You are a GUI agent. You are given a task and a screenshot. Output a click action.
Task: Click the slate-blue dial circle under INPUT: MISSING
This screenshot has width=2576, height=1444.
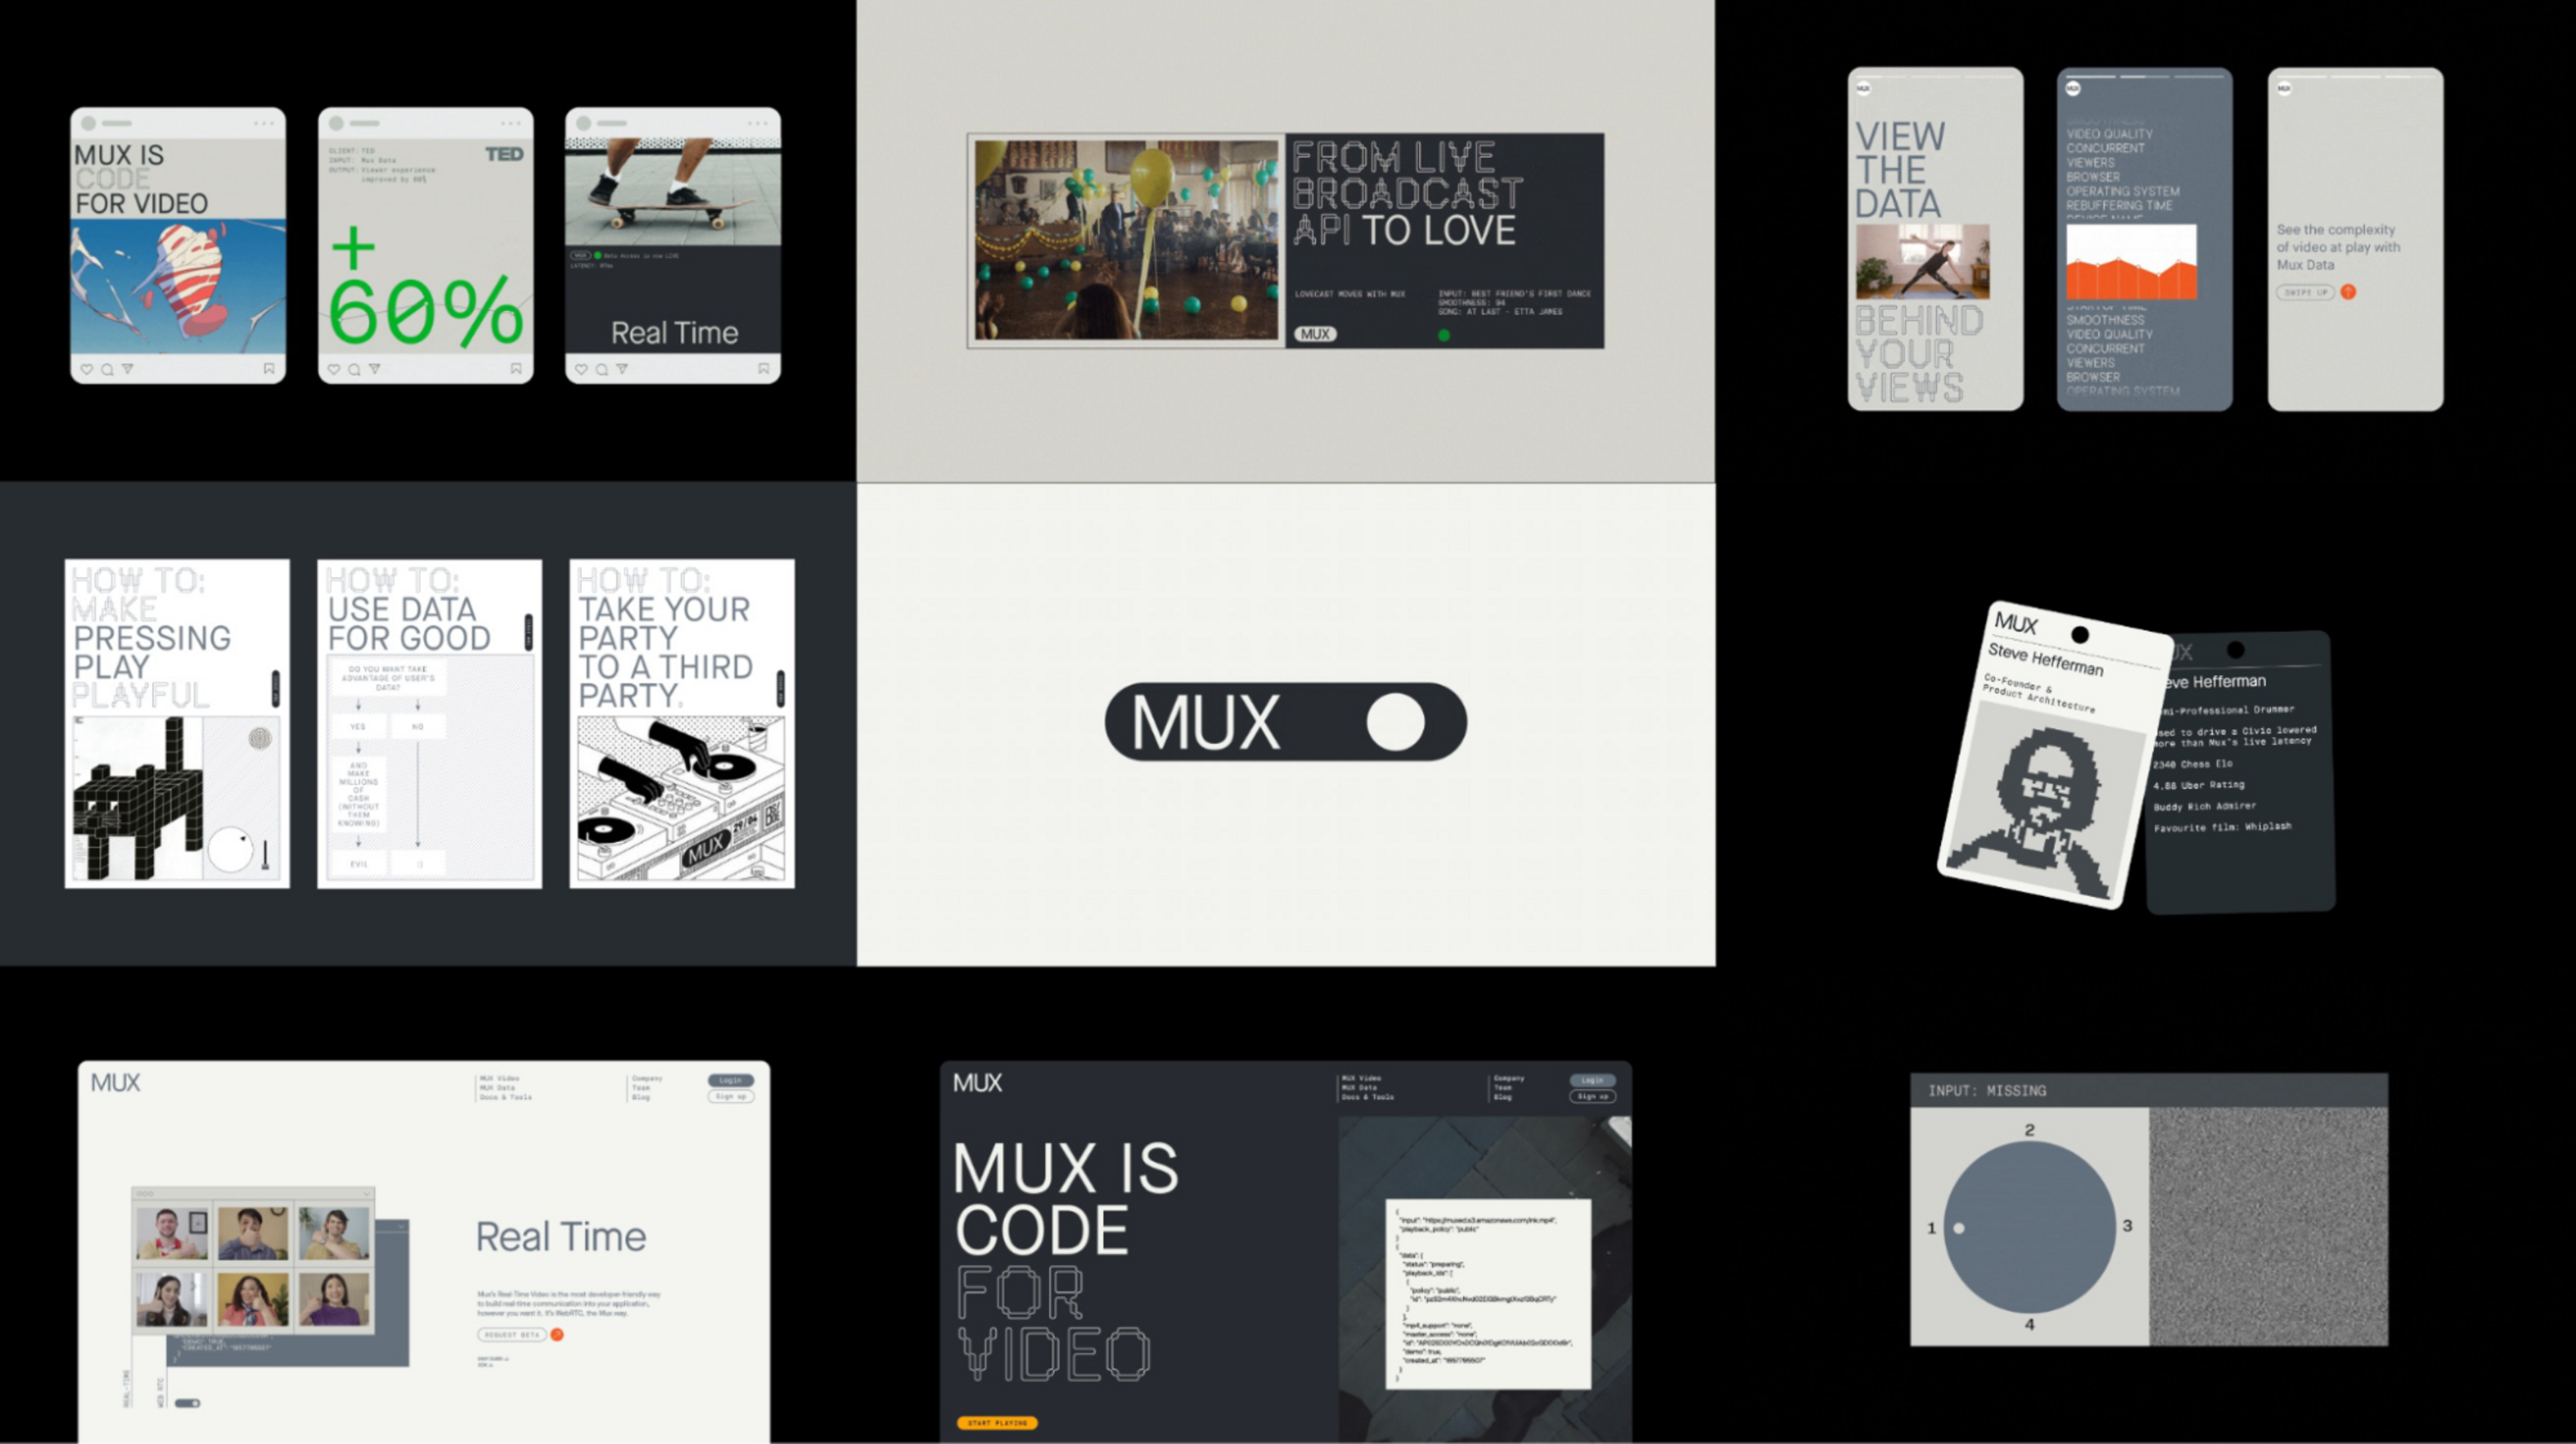(x=2029, y=1227)
